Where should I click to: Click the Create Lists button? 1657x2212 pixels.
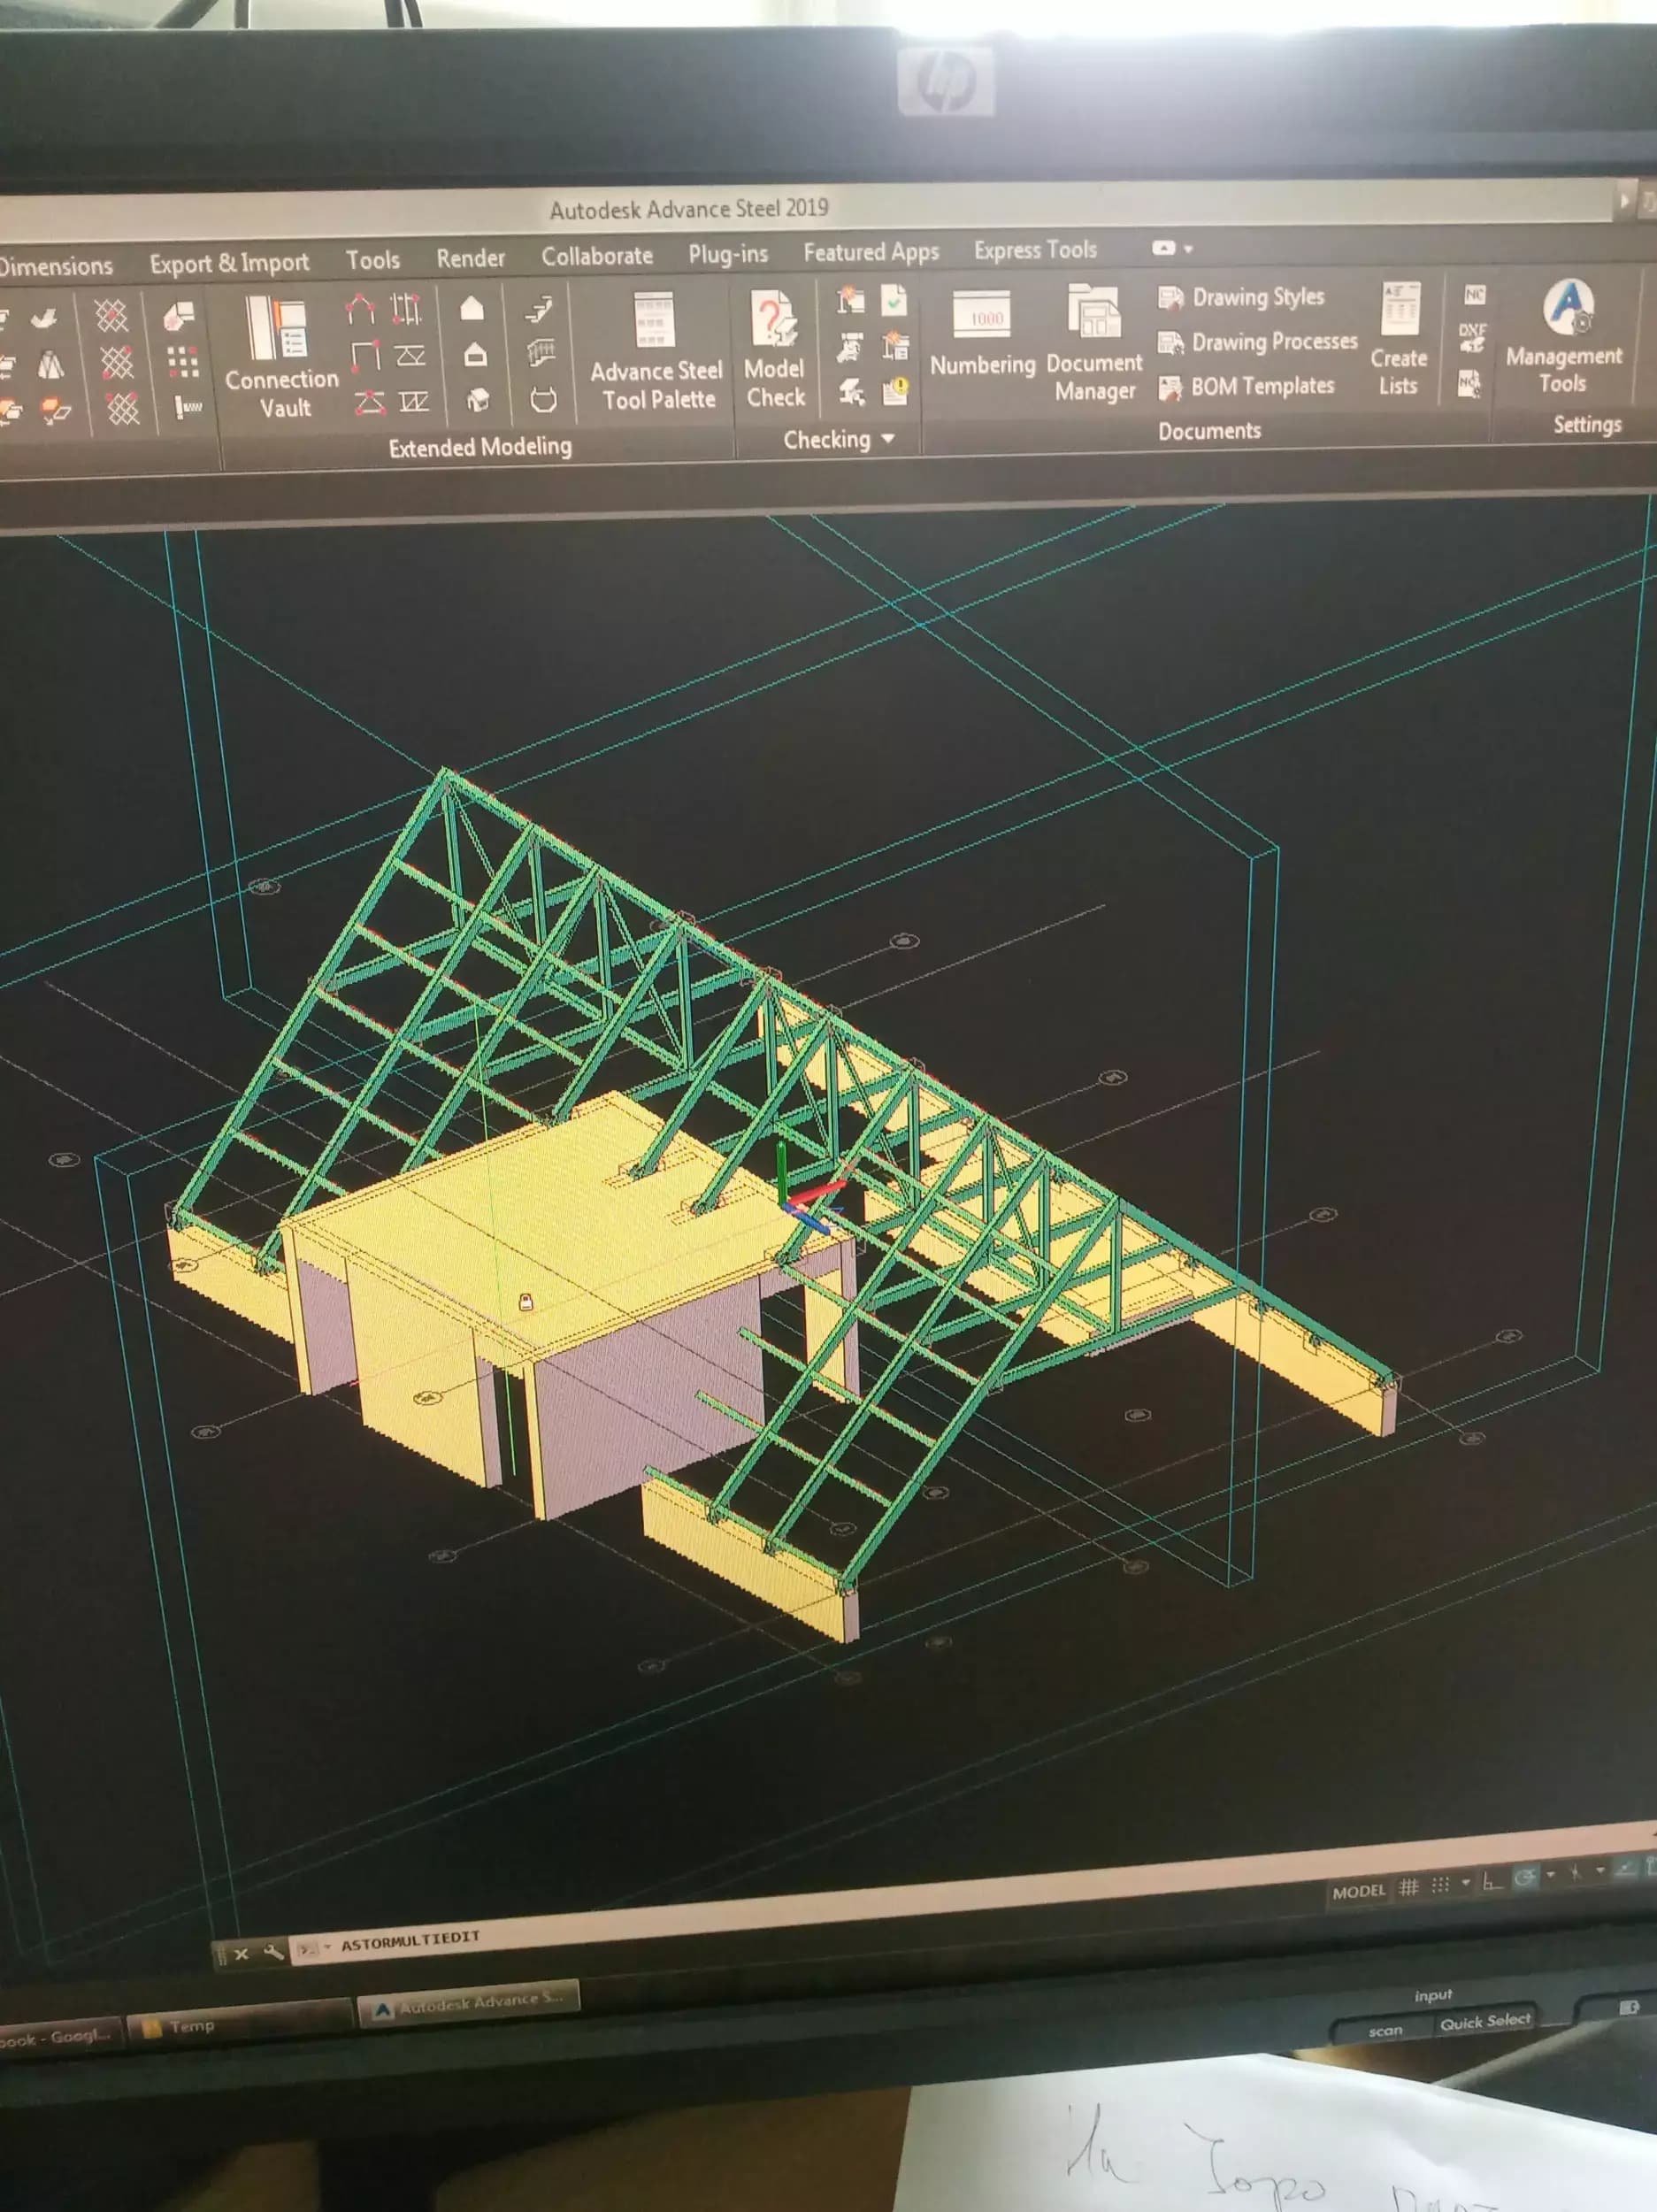[1398, 338]
